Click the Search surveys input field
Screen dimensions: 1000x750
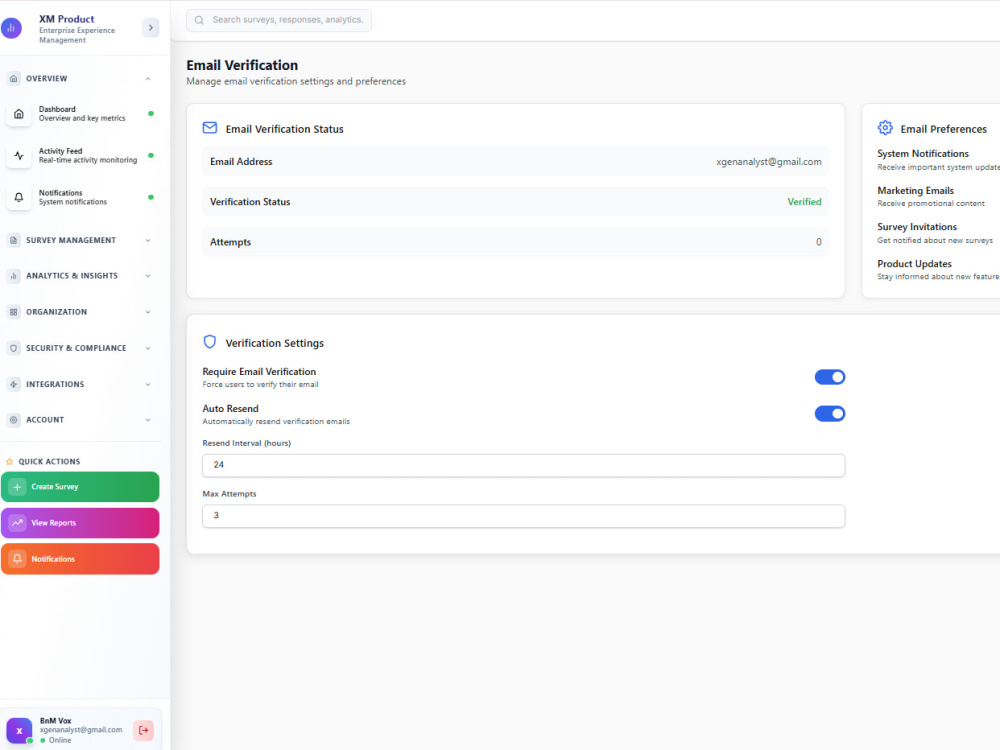279,20
